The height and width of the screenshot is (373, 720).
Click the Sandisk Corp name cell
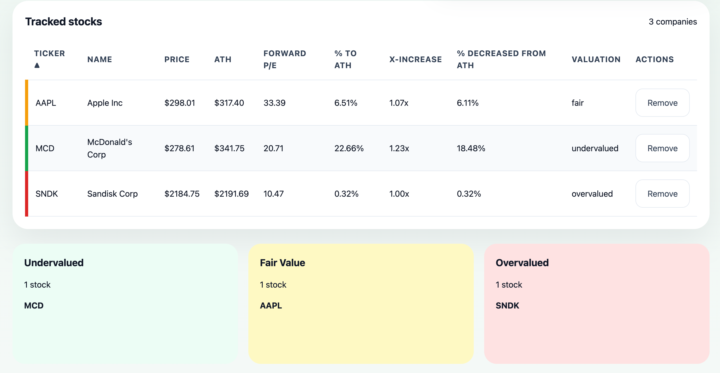(112, 194)
